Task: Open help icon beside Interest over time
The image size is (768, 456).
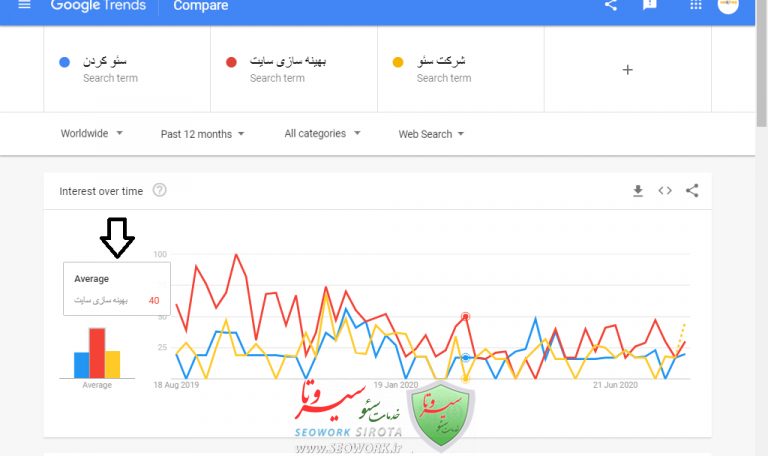Action: point(159,191)
